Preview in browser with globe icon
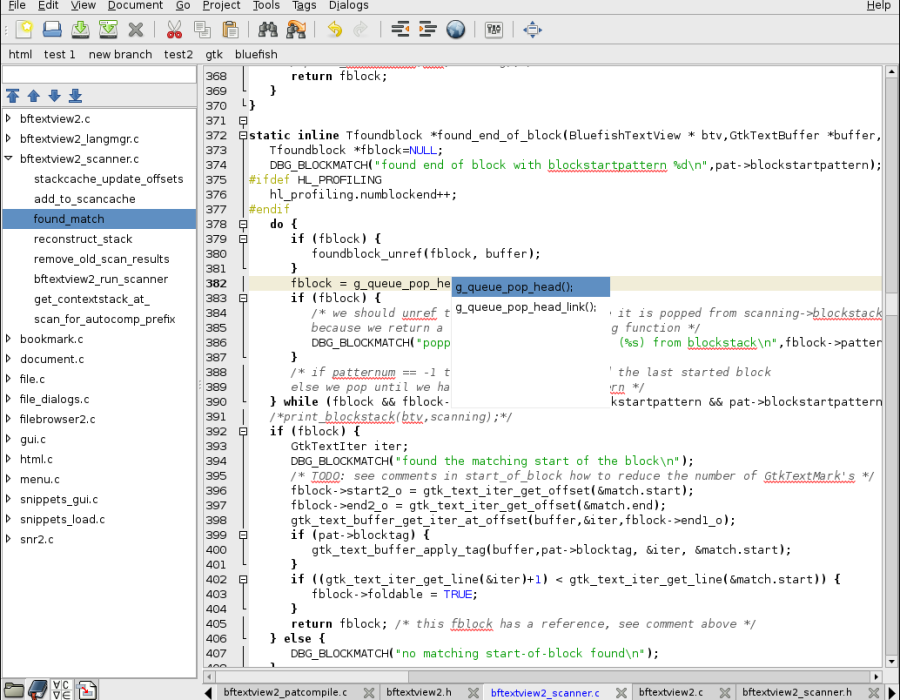Viewport: 900px width, 700px height. pos(456,29)
